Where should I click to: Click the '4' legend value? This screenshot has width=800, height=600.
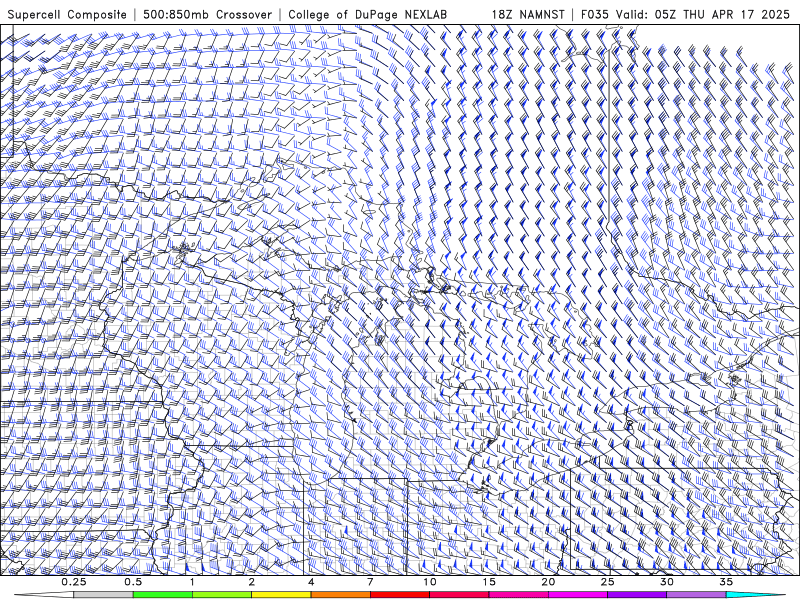(311, 582)
